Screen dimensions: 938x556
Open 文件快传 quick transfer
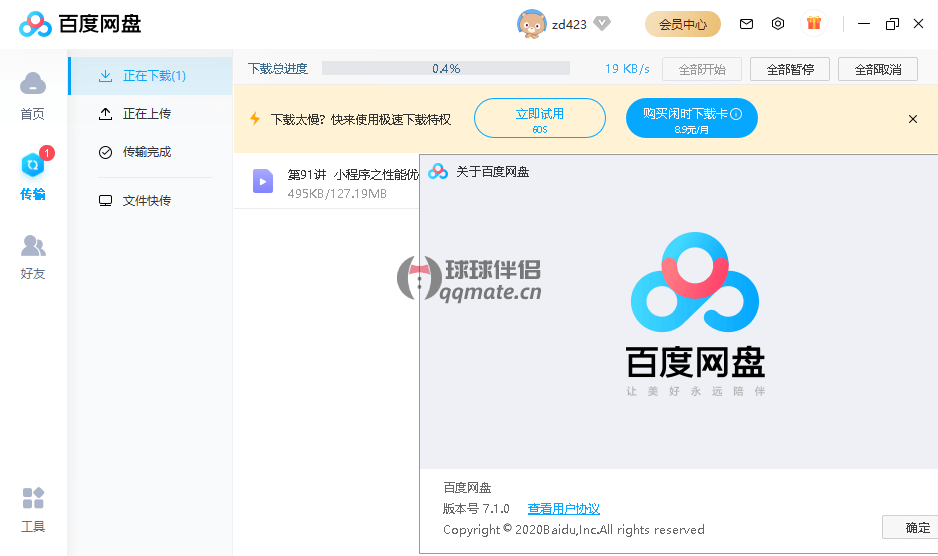pos(146,201)
